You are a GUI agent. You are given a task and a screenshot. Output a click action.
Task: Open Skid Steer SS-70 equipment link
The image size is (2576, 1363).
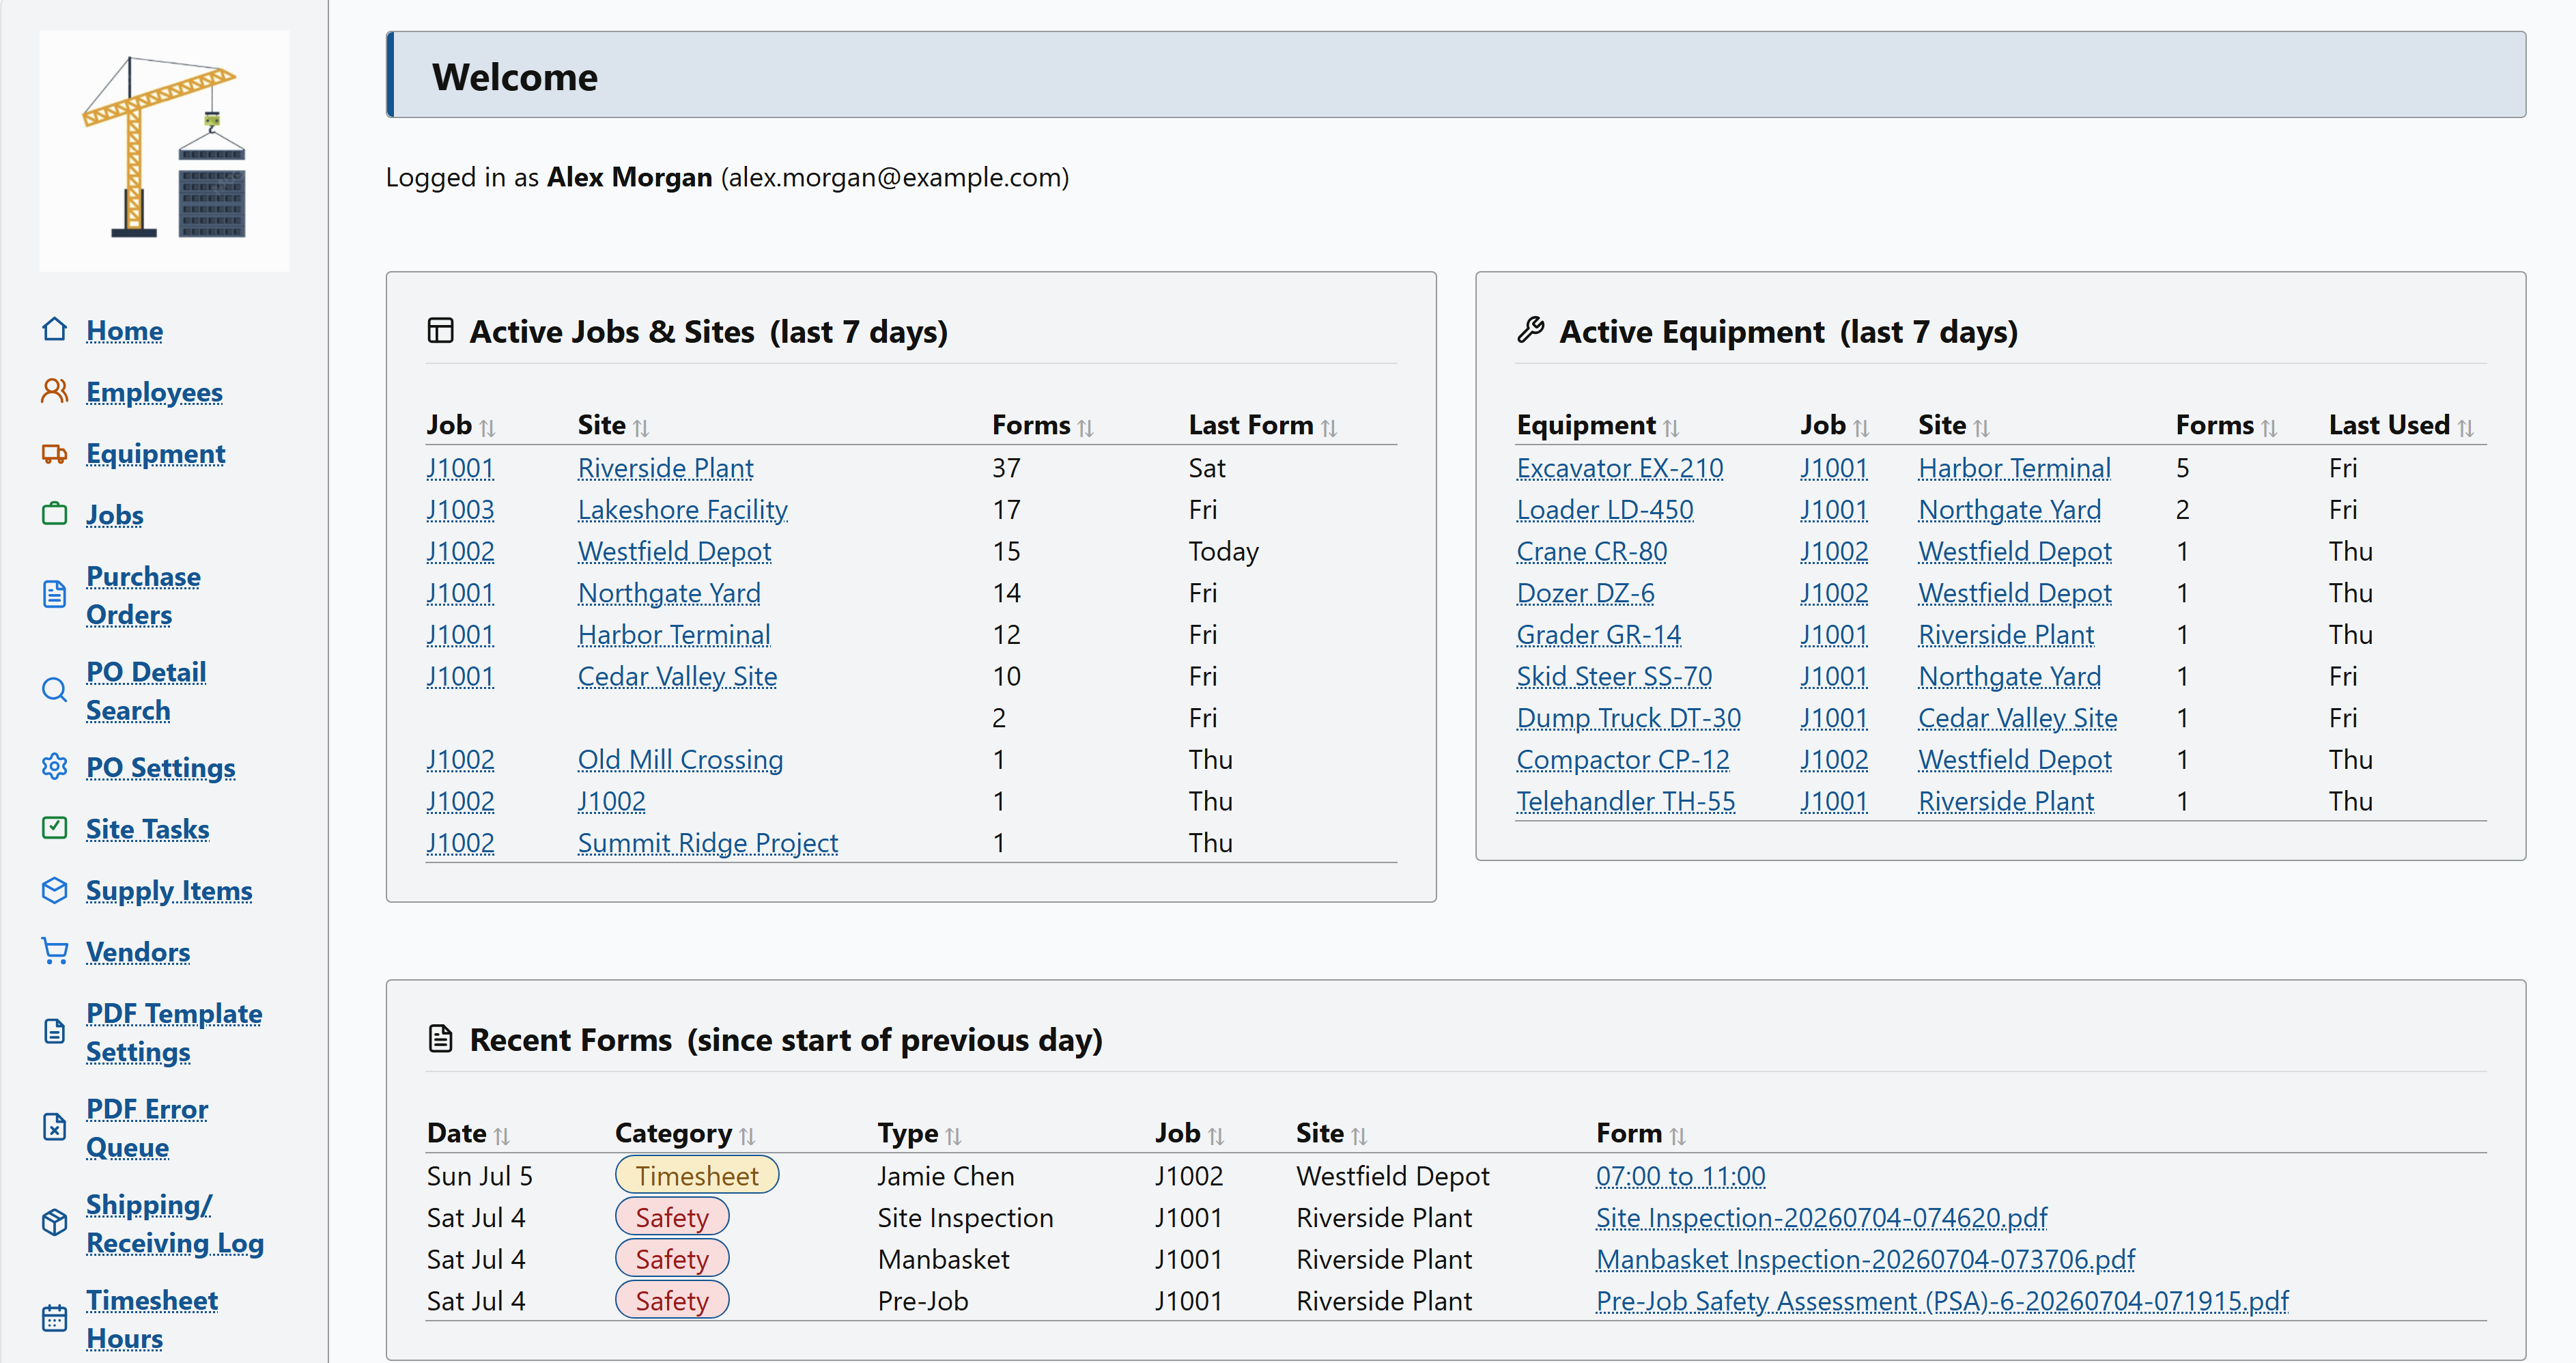point(1614,677)
